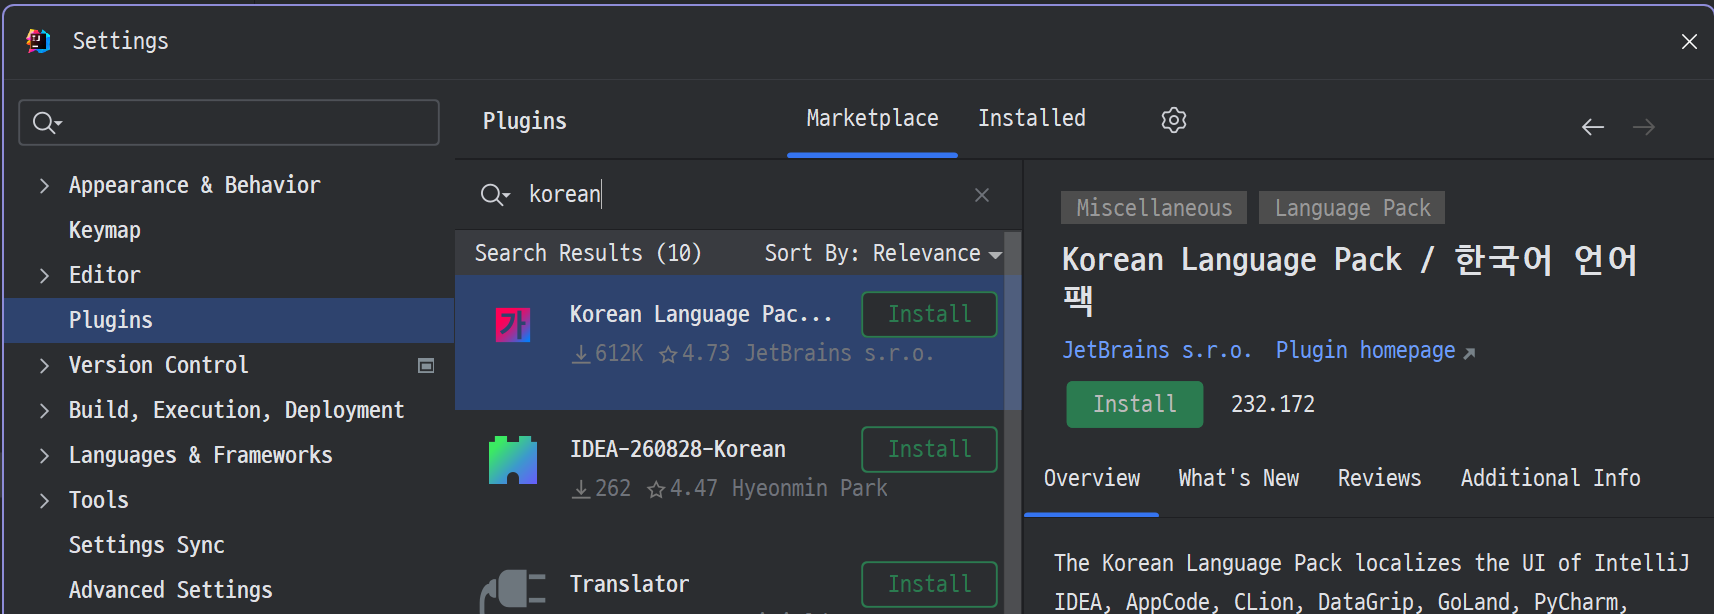This screenshot has width=1714, height=614.
Task: Click the Language Pack tag
Action: [1352, 208]
